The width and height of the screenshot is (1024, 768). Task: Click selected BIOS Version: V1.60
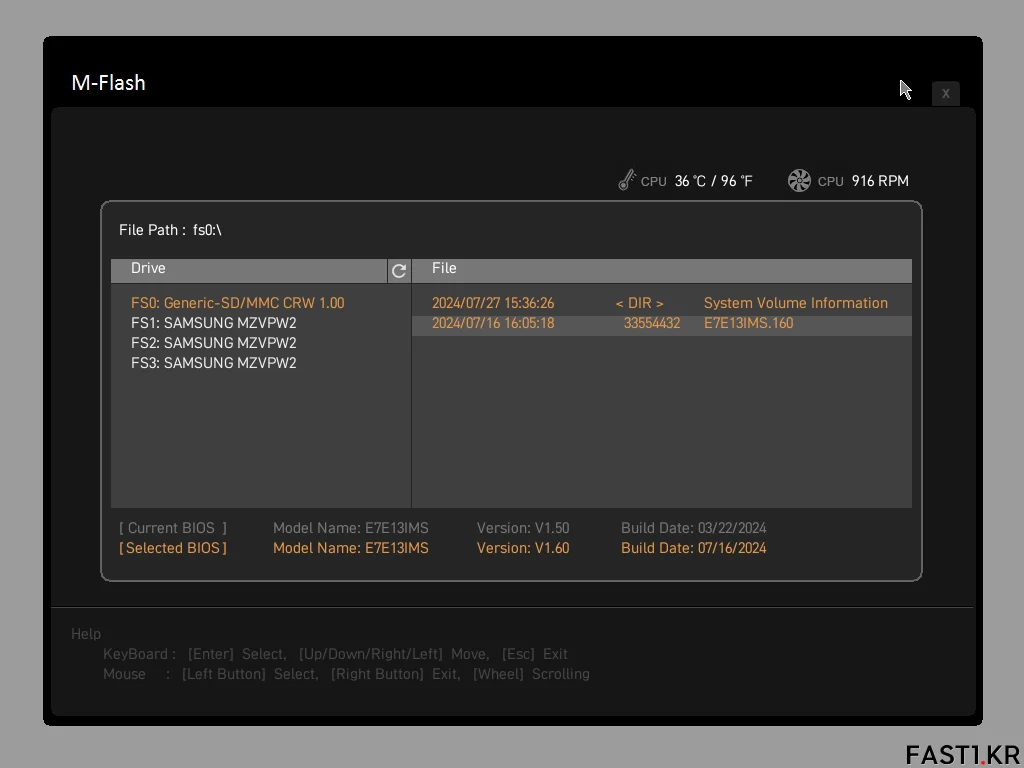coord(523,549)
